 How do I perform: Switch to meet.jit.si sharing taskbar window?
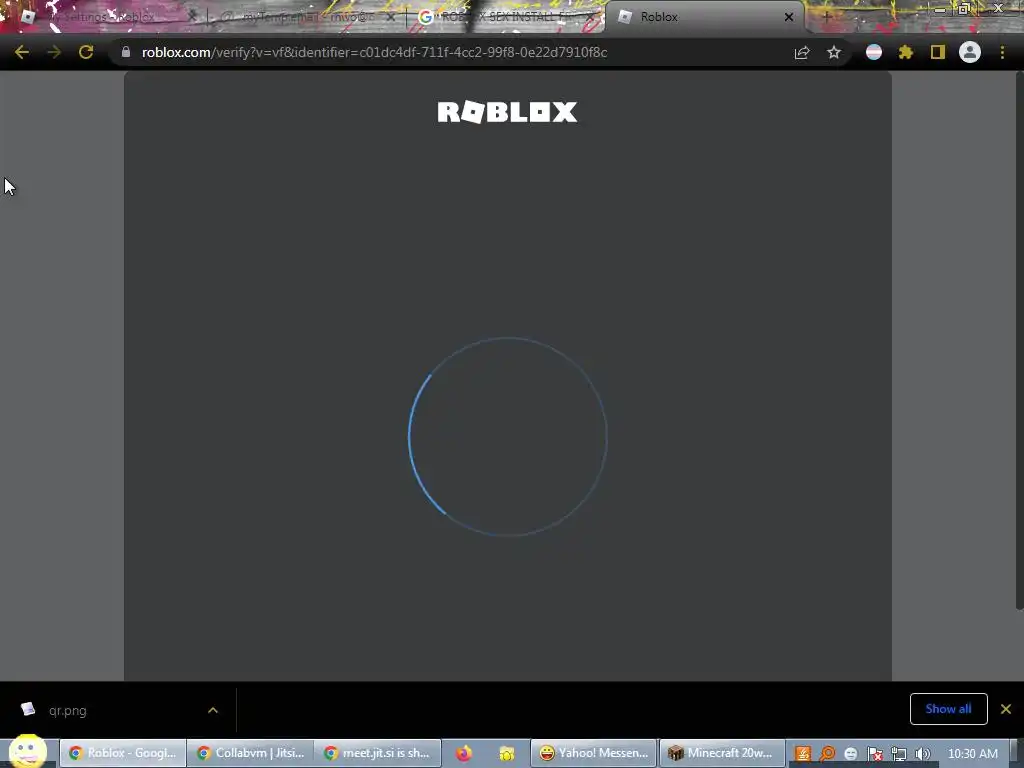click(378, 753)
